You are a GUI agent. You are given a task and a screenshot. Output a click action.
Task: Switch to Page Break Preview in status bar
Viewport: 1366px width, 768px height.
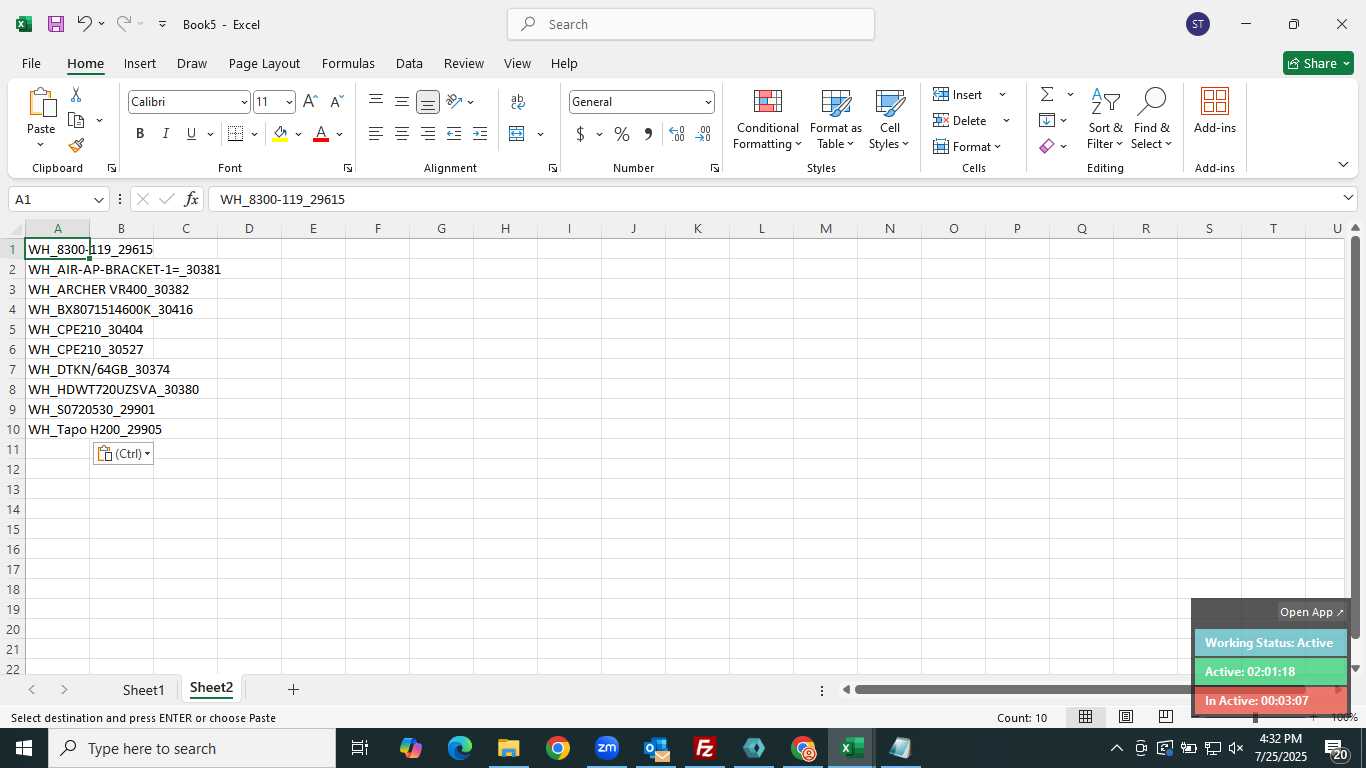1166,717
